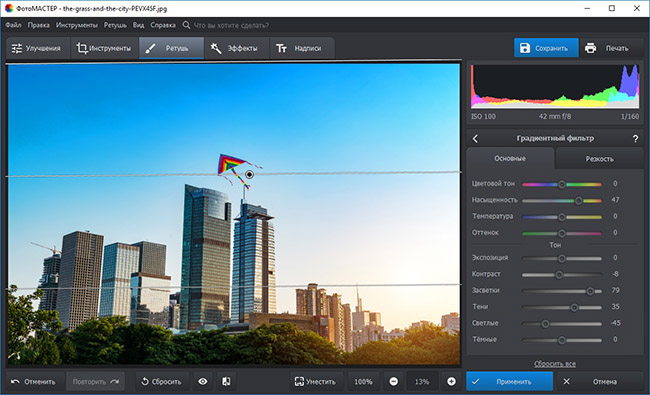Click the 13% zoom value field
The width and height of the screenshot is (650, 395).
pos(422,381)
